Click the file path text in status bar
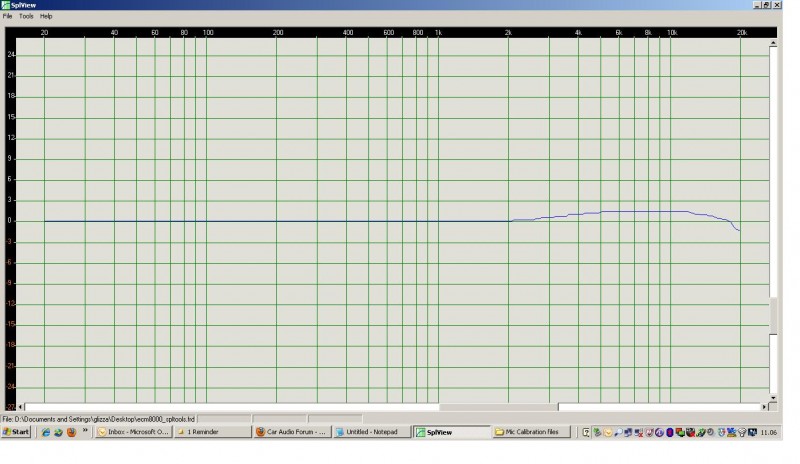 coord(98,419)
